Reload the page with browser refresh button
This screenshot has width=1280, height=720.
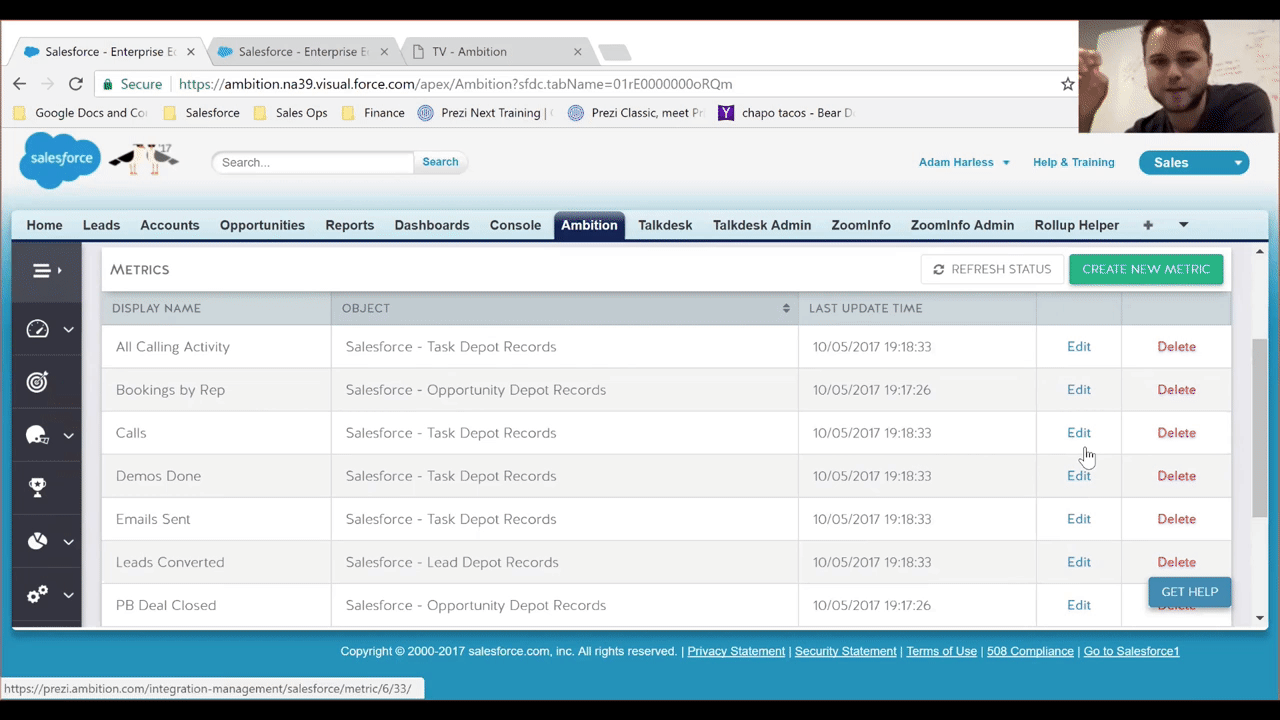(x=76, y=84)
